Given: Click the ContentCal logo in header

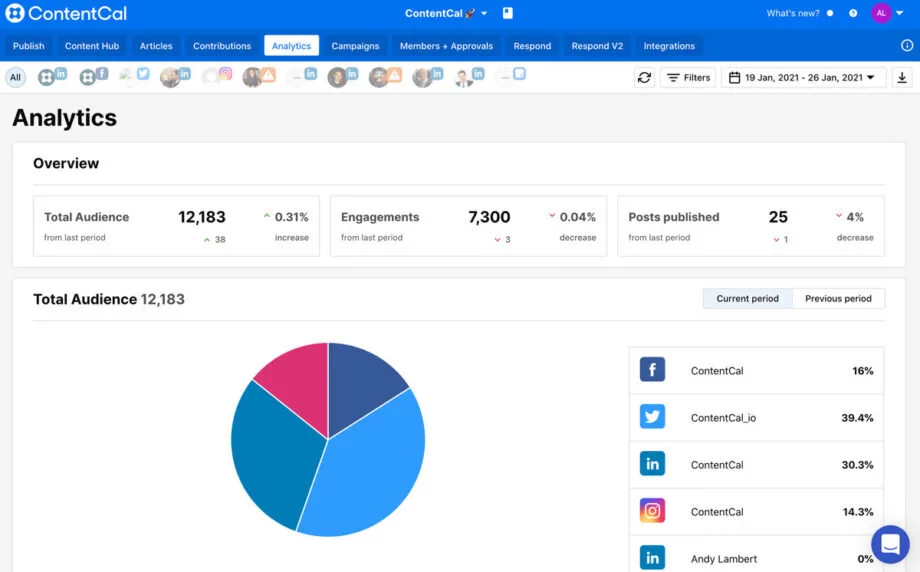Looking at the screenshot, I should [x=66, y=13].
